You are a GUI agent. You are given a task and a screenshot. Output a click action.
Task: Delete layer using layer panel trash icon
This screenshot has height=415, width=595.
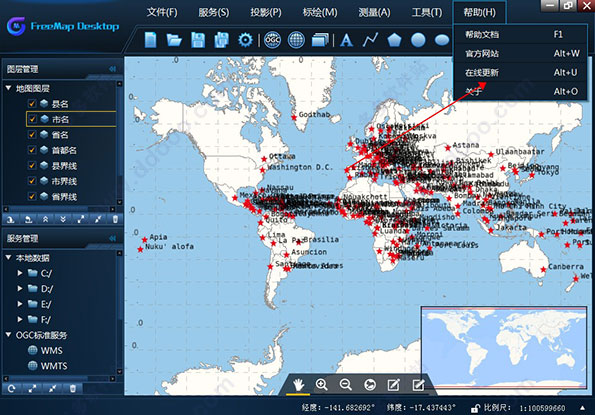[115, 219]
